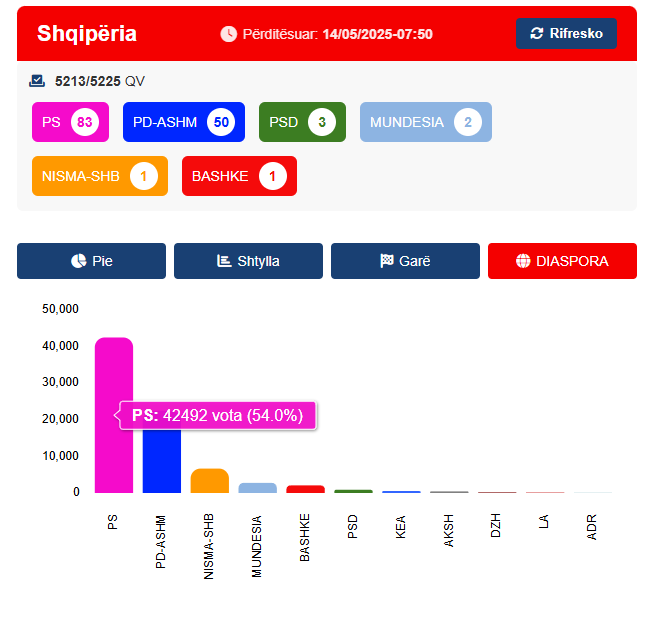Click the PS seat count circle 83
Screen dimensions: 663x621
point(85,122)
